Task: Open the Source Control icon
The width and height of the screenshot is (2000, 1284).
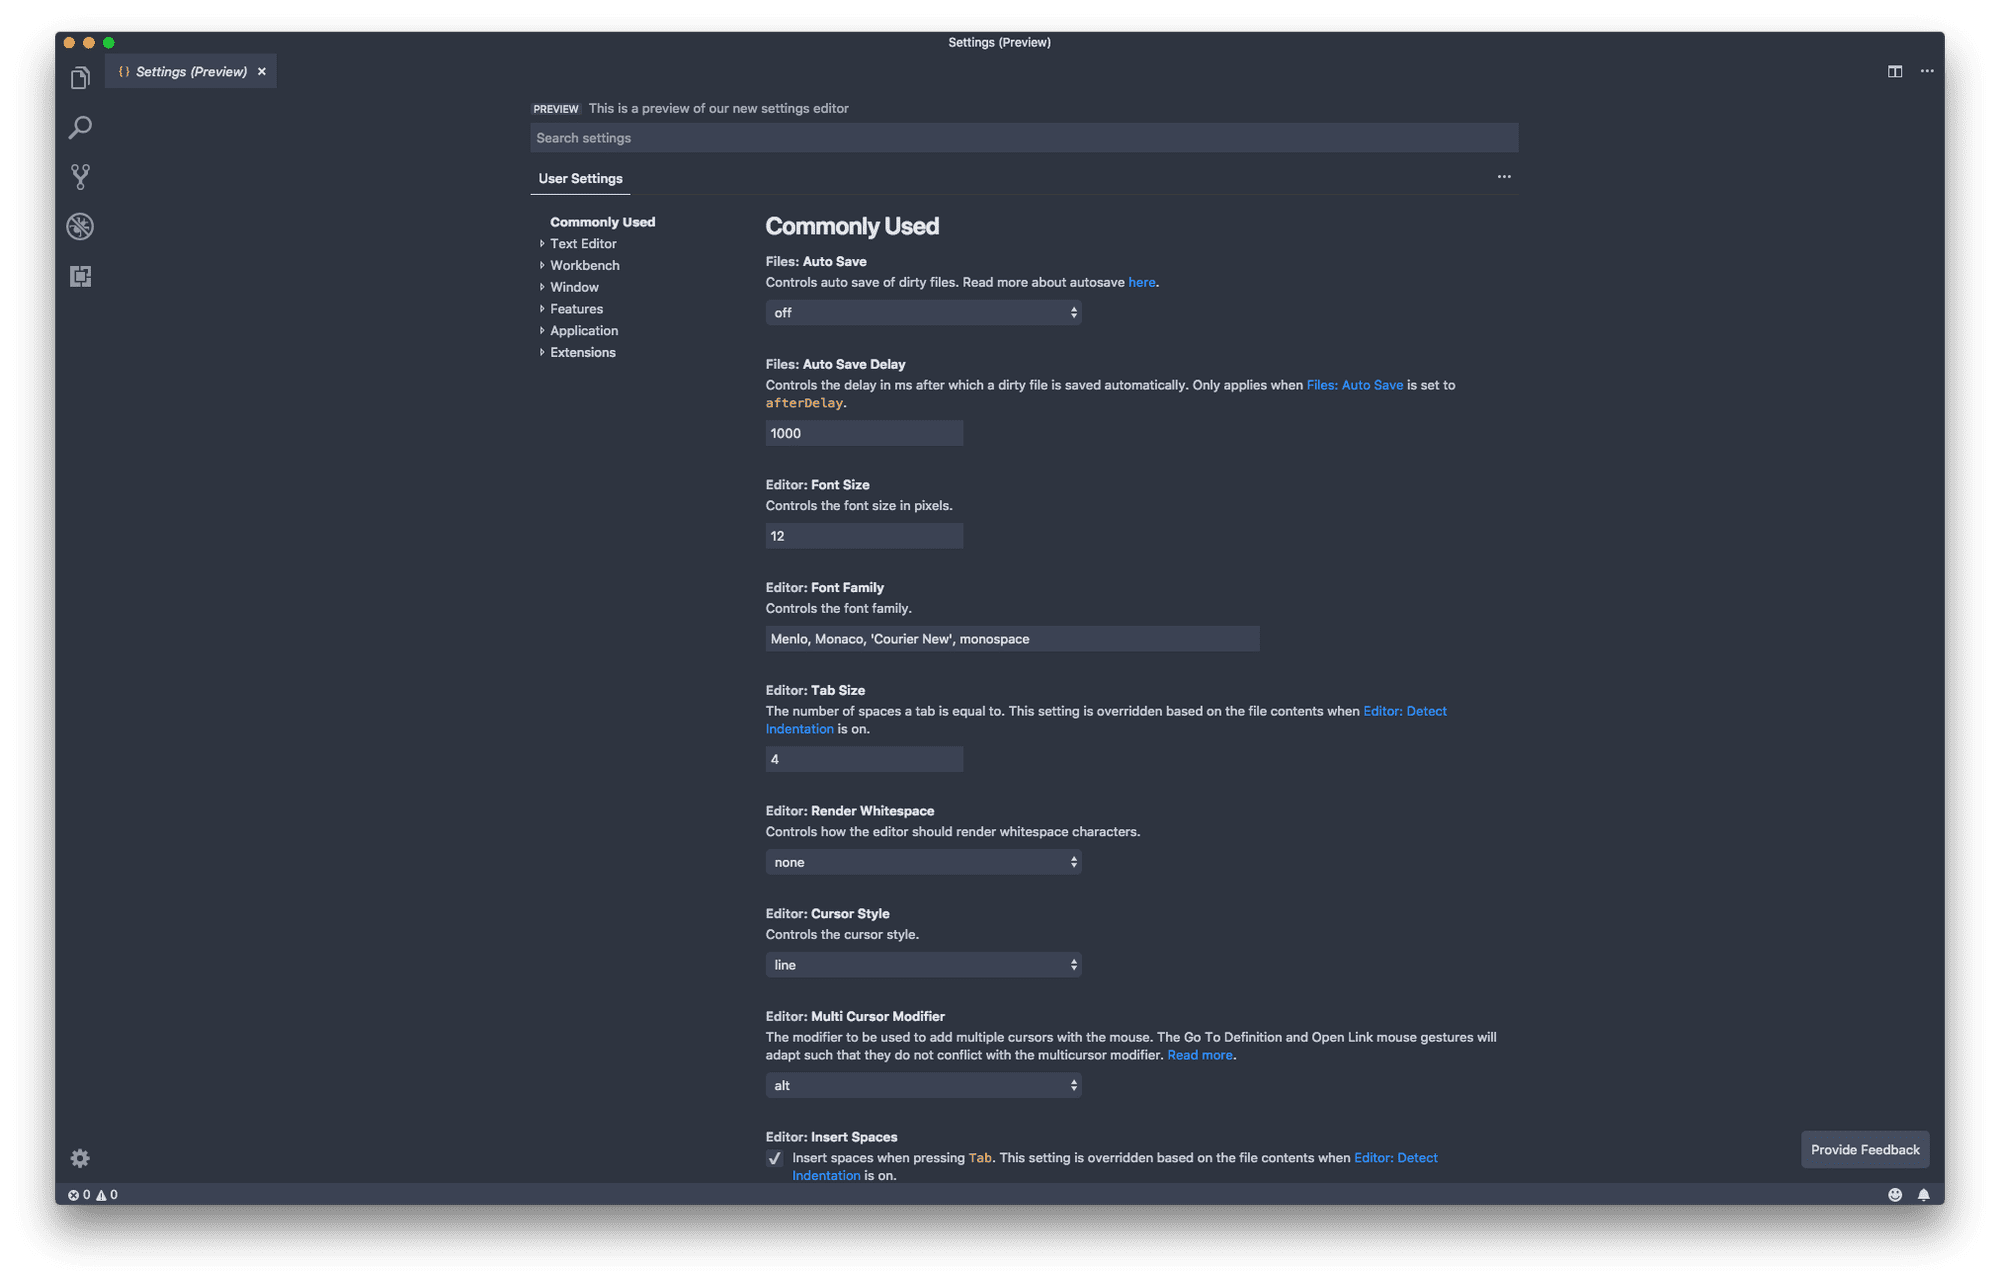Action: pyautogui.click(x=80, y=177)
